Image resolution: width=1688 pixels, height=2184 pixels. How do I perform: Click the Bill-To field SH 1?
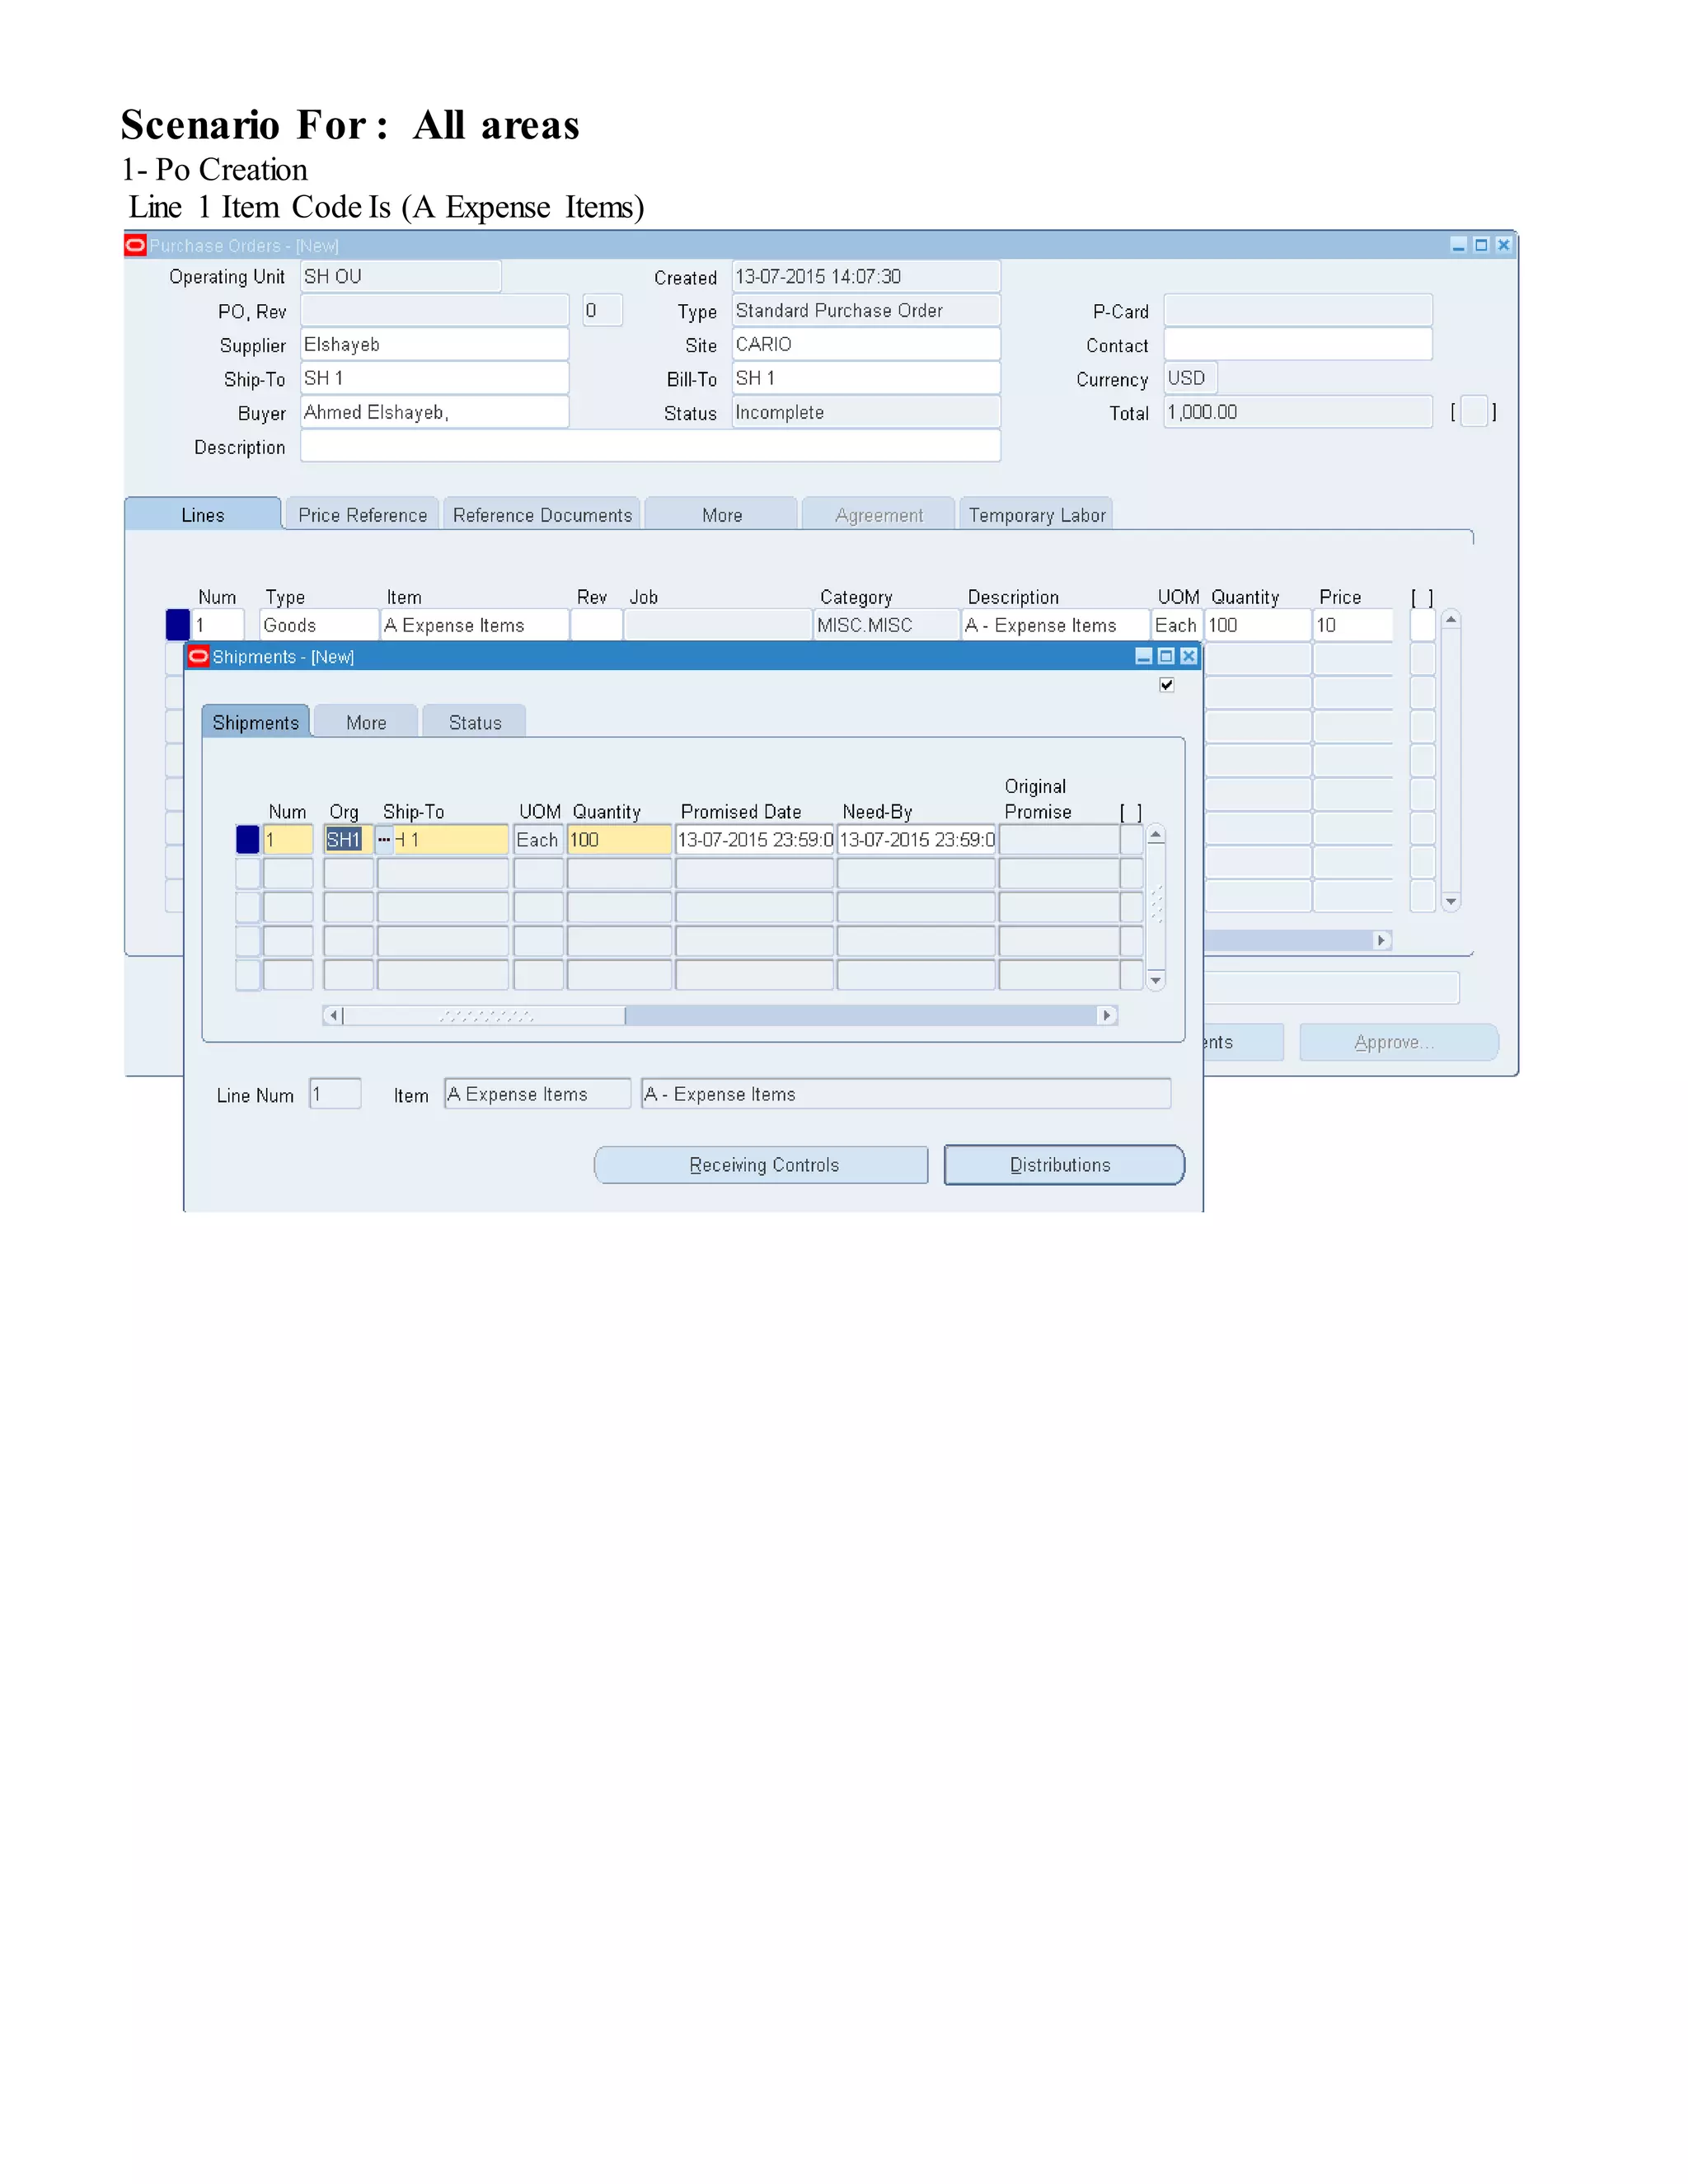[866, 378]
